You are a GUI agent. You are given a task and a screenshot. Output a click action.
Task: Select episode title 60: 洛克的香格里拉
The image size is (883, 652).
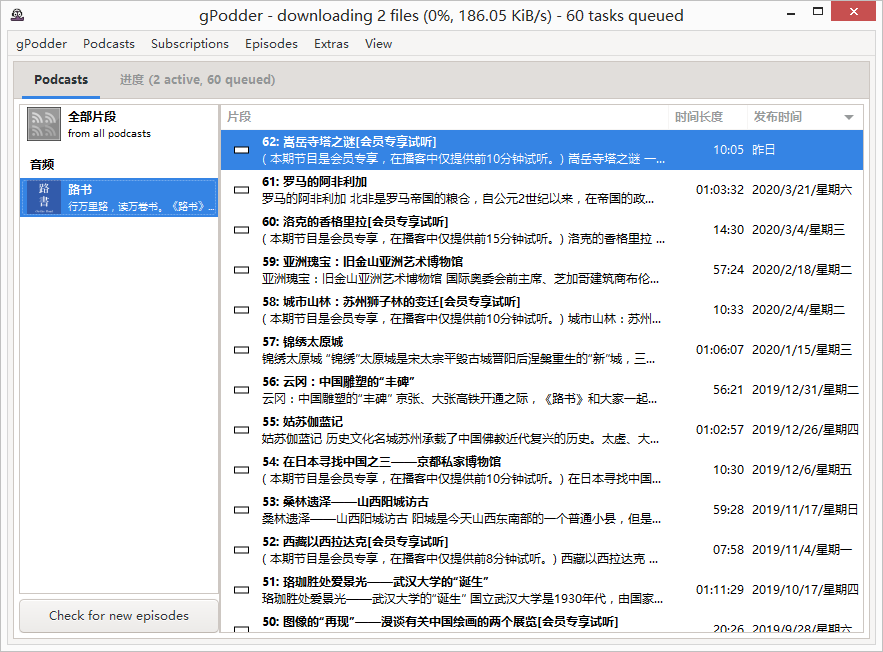(x=355, y=222)
